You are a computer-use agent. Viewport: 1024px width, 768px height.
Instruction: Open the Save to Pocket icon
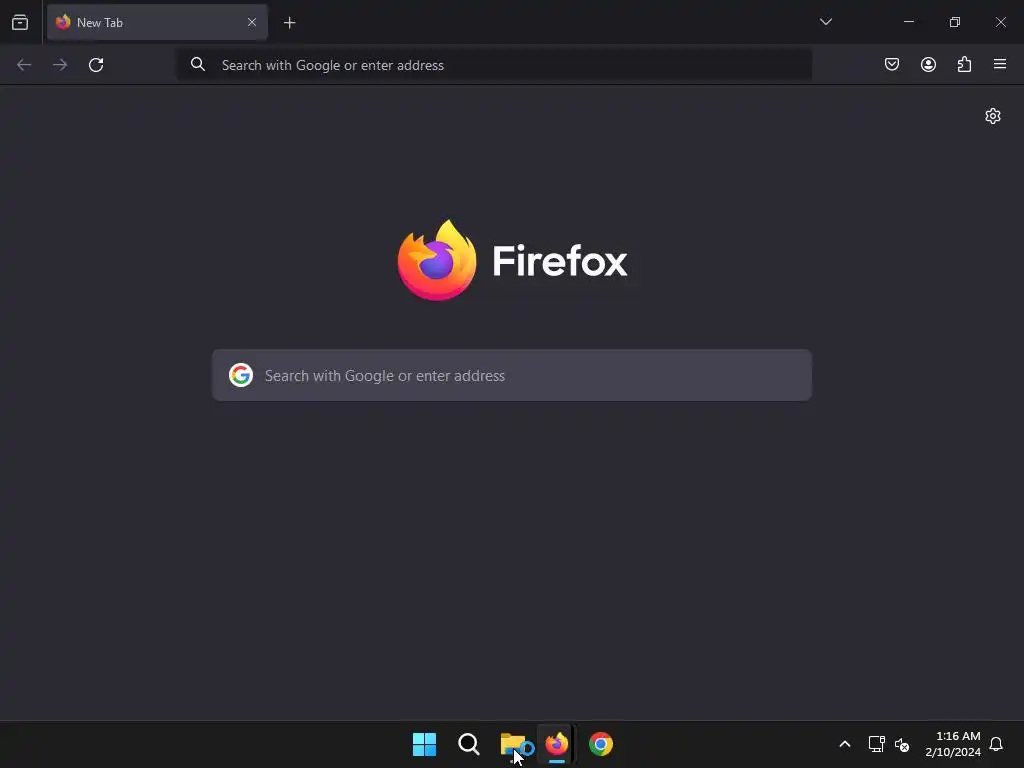(x=892, y=64)
